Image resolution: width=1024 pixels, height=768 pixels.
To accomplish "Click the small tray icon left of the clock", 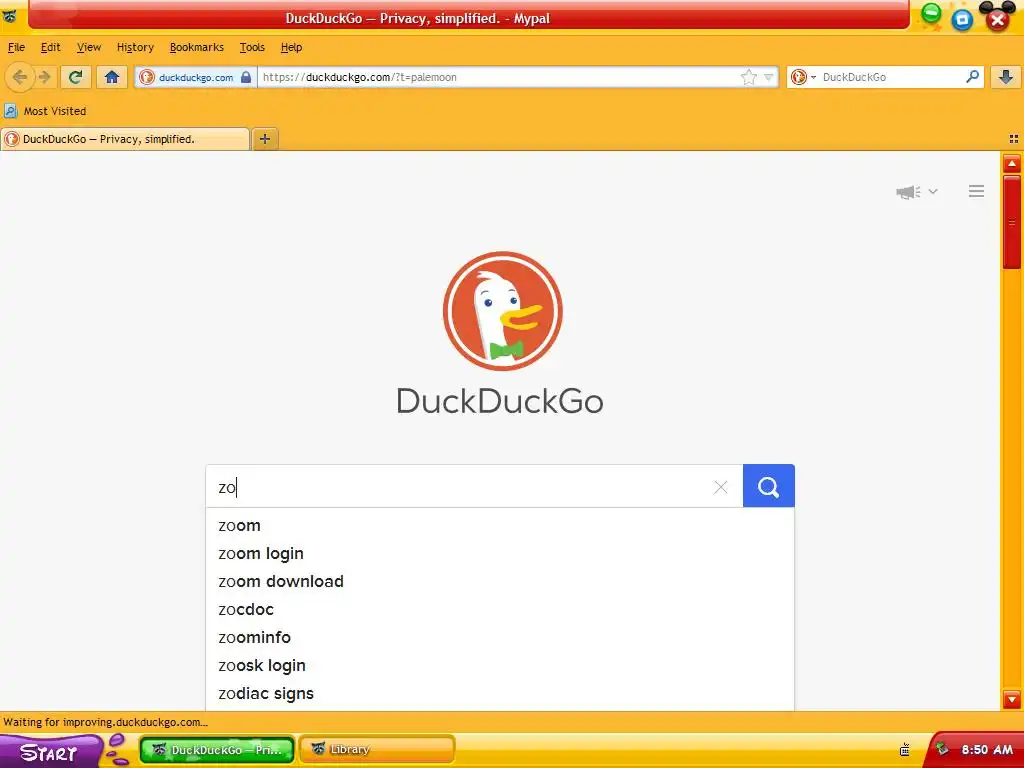I will [x=942, y=749].
